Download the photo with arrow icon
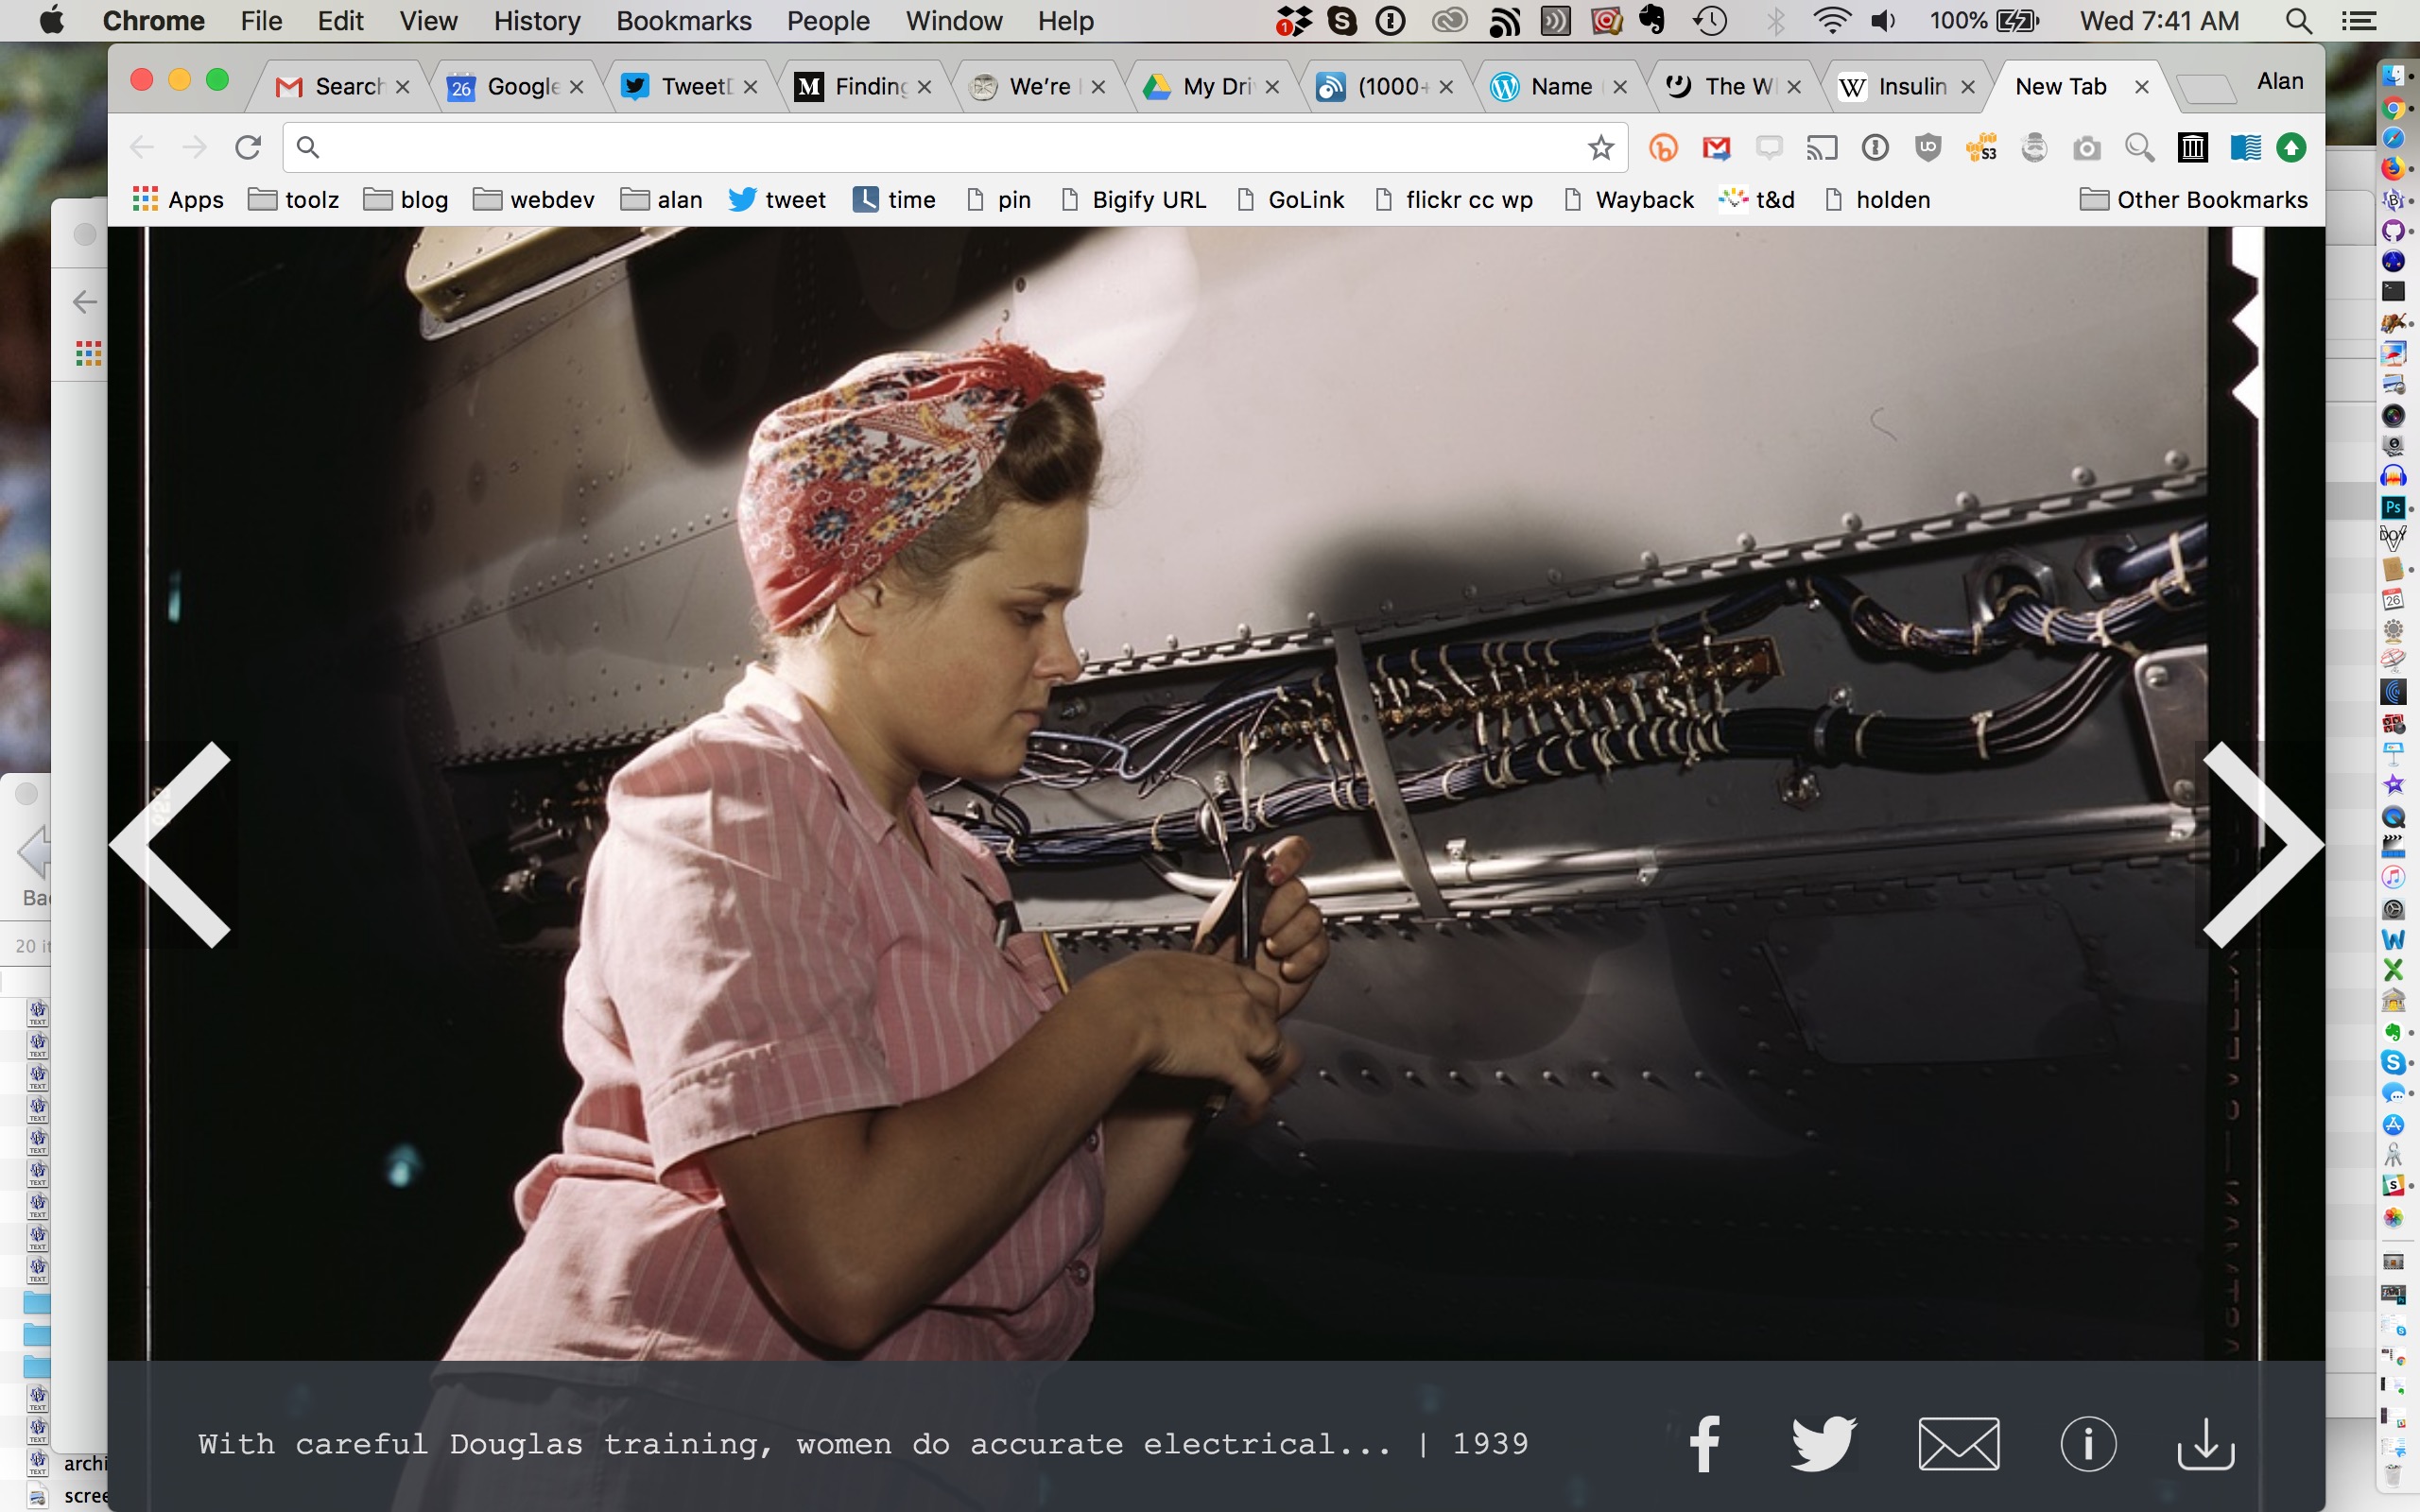2420x1512 pixels. click(x=2205, y=1443)
